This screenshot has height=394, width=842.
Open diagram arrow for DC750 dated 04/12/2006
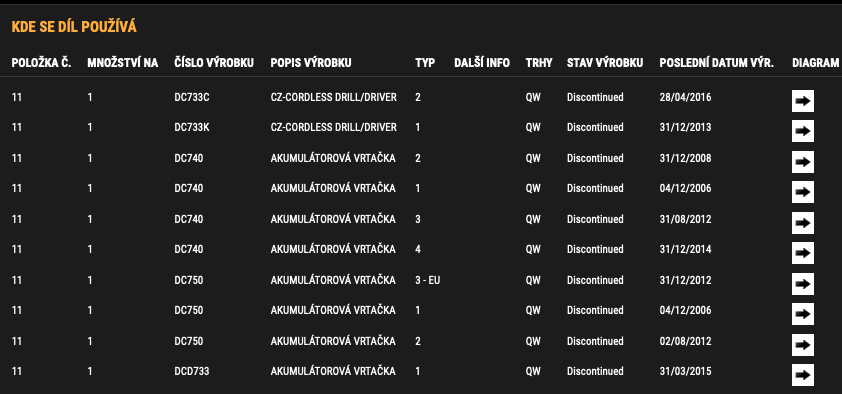click(802, 313)
